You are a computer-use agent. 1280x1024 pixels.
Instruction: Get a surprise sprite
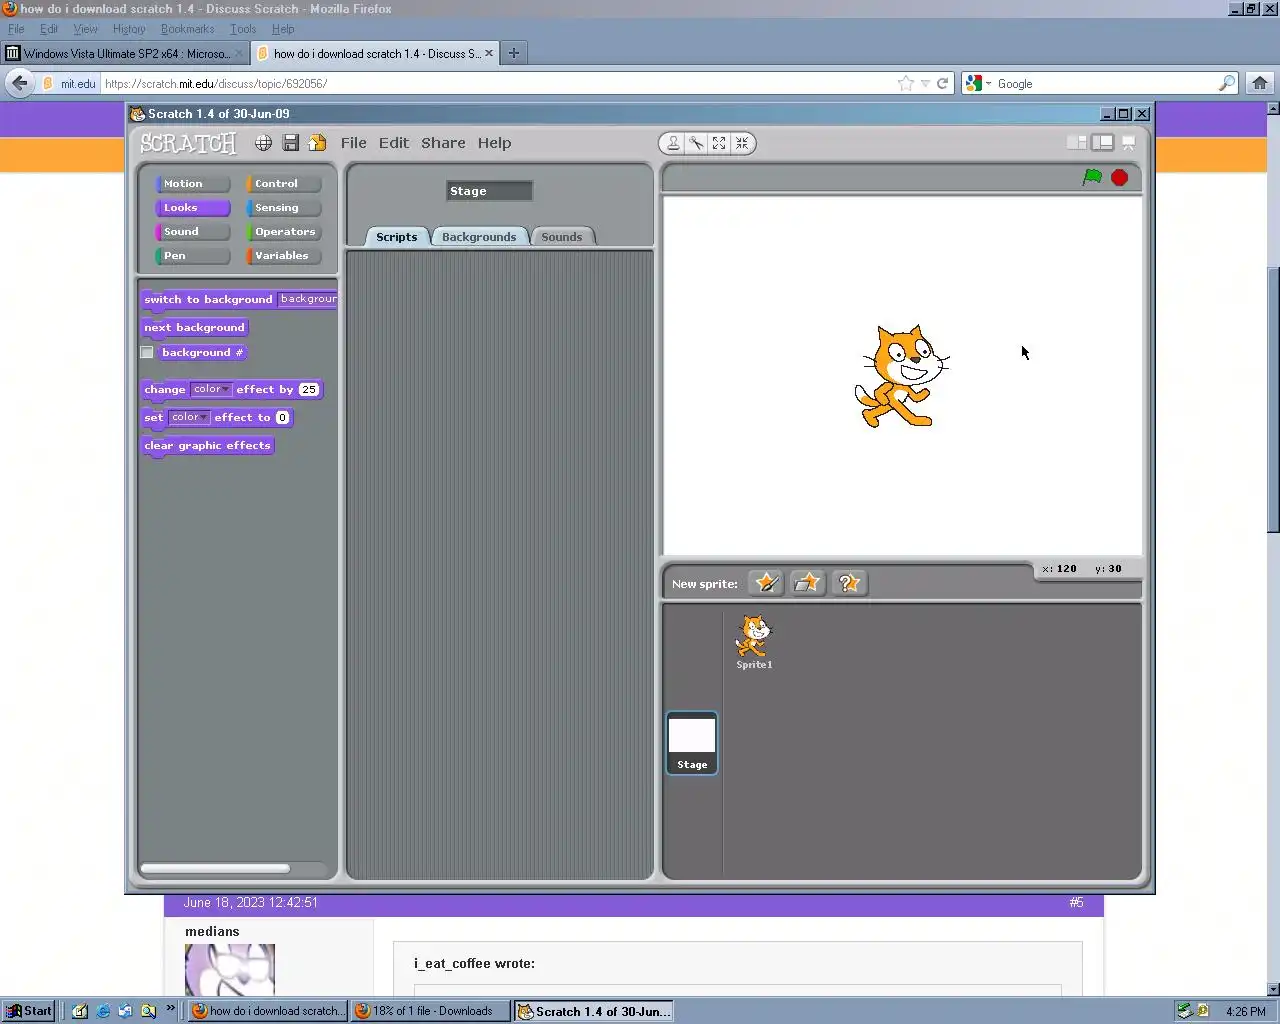pos(848,583)
